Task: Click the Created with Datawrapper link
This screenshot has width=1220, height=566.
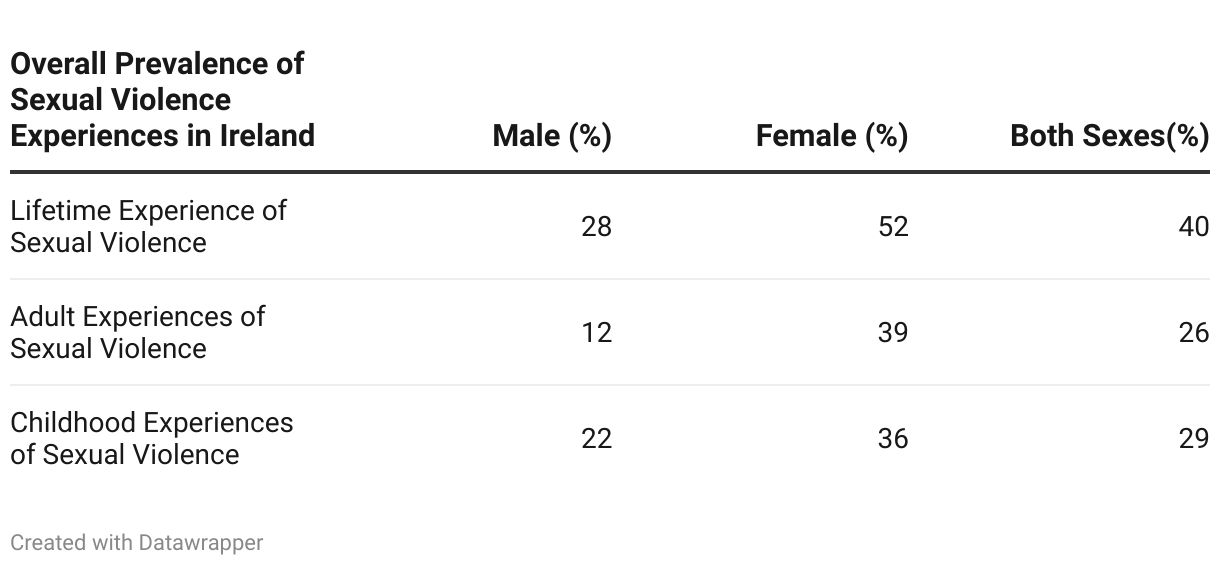Action: (136, 543)
